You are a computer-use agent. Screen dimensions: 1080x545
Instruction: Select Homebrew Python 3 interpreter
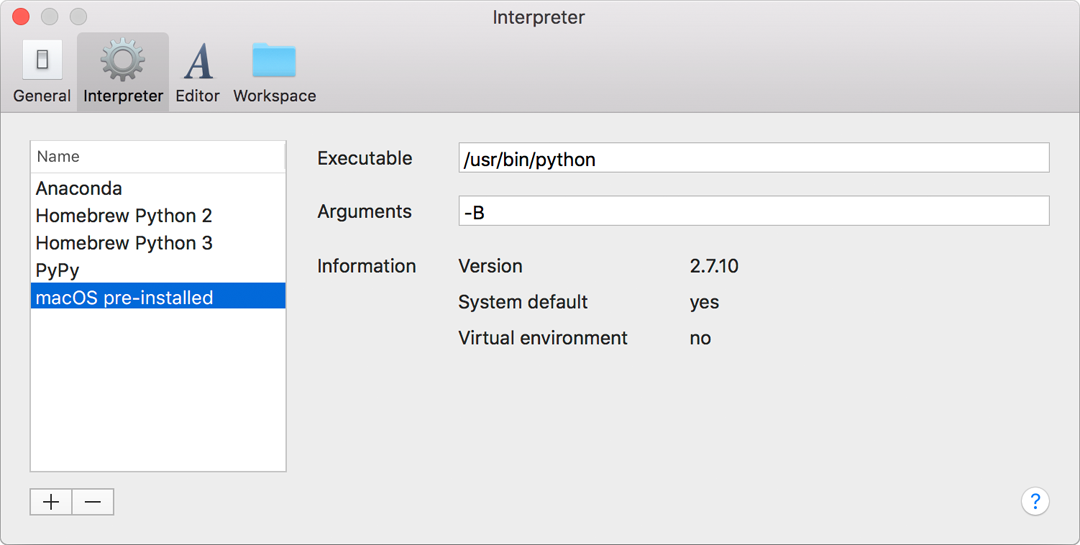pyautogui.click(x=158, y=243)
